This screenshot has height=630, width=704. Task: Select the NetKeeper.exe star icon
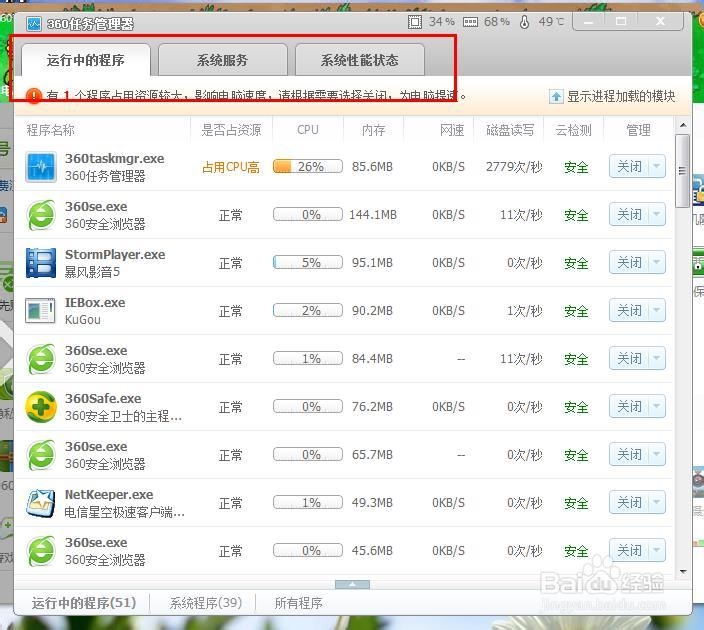pos(41,503)
